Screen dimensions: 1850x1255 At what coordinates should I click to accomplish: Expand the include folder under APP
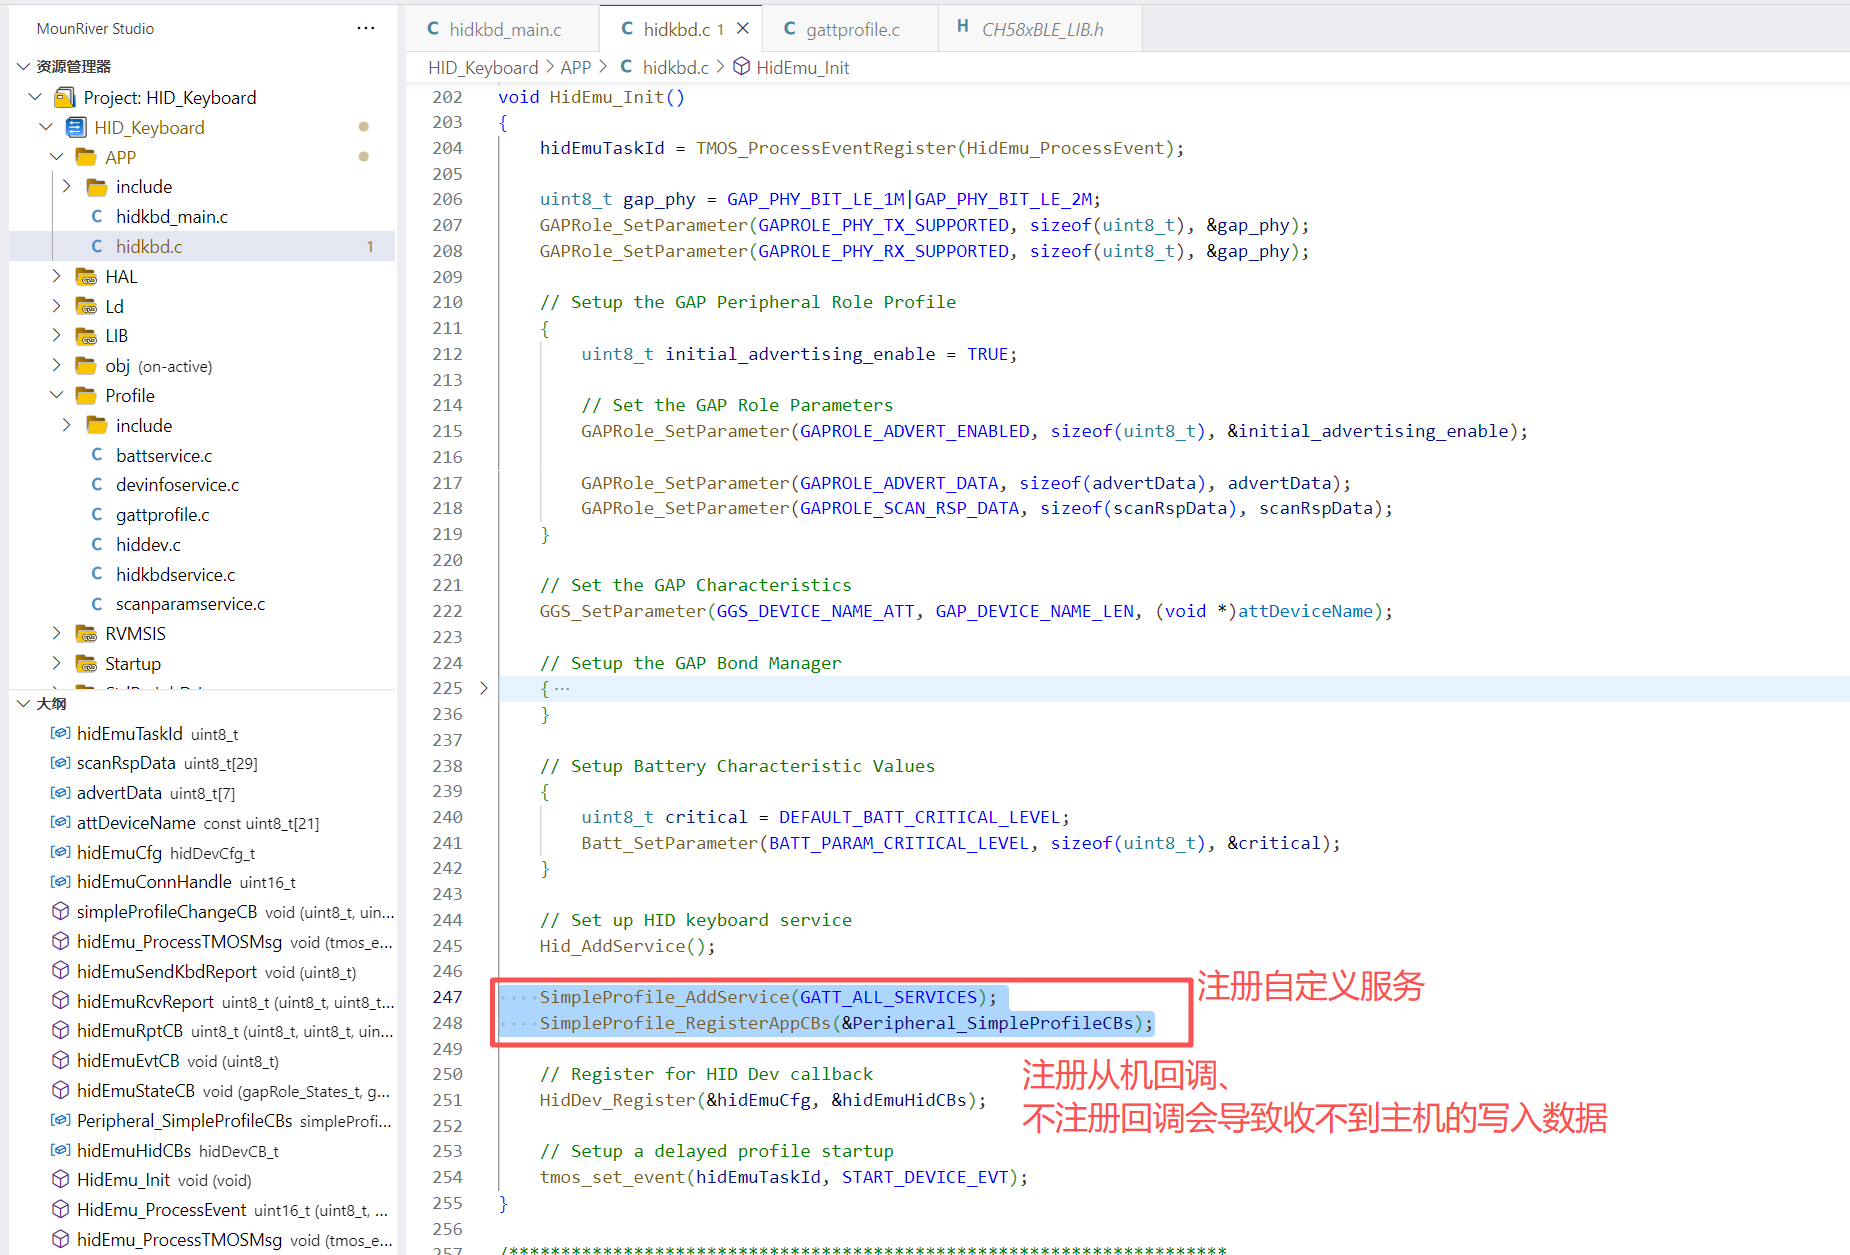coord(67,186)
